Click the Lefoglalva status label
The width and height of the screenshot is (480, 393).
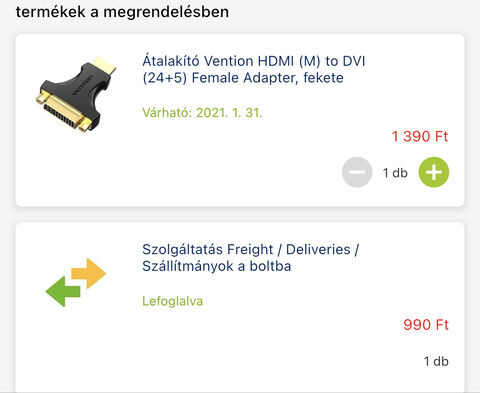(x=172, y=301)
